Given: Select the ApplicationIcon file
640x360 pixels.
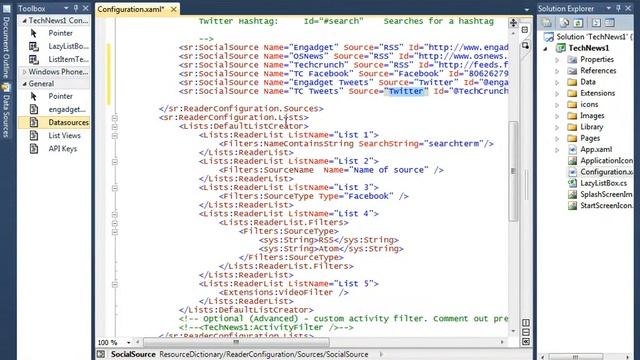Looking at the screenshot, I should [x=600, y=161].
